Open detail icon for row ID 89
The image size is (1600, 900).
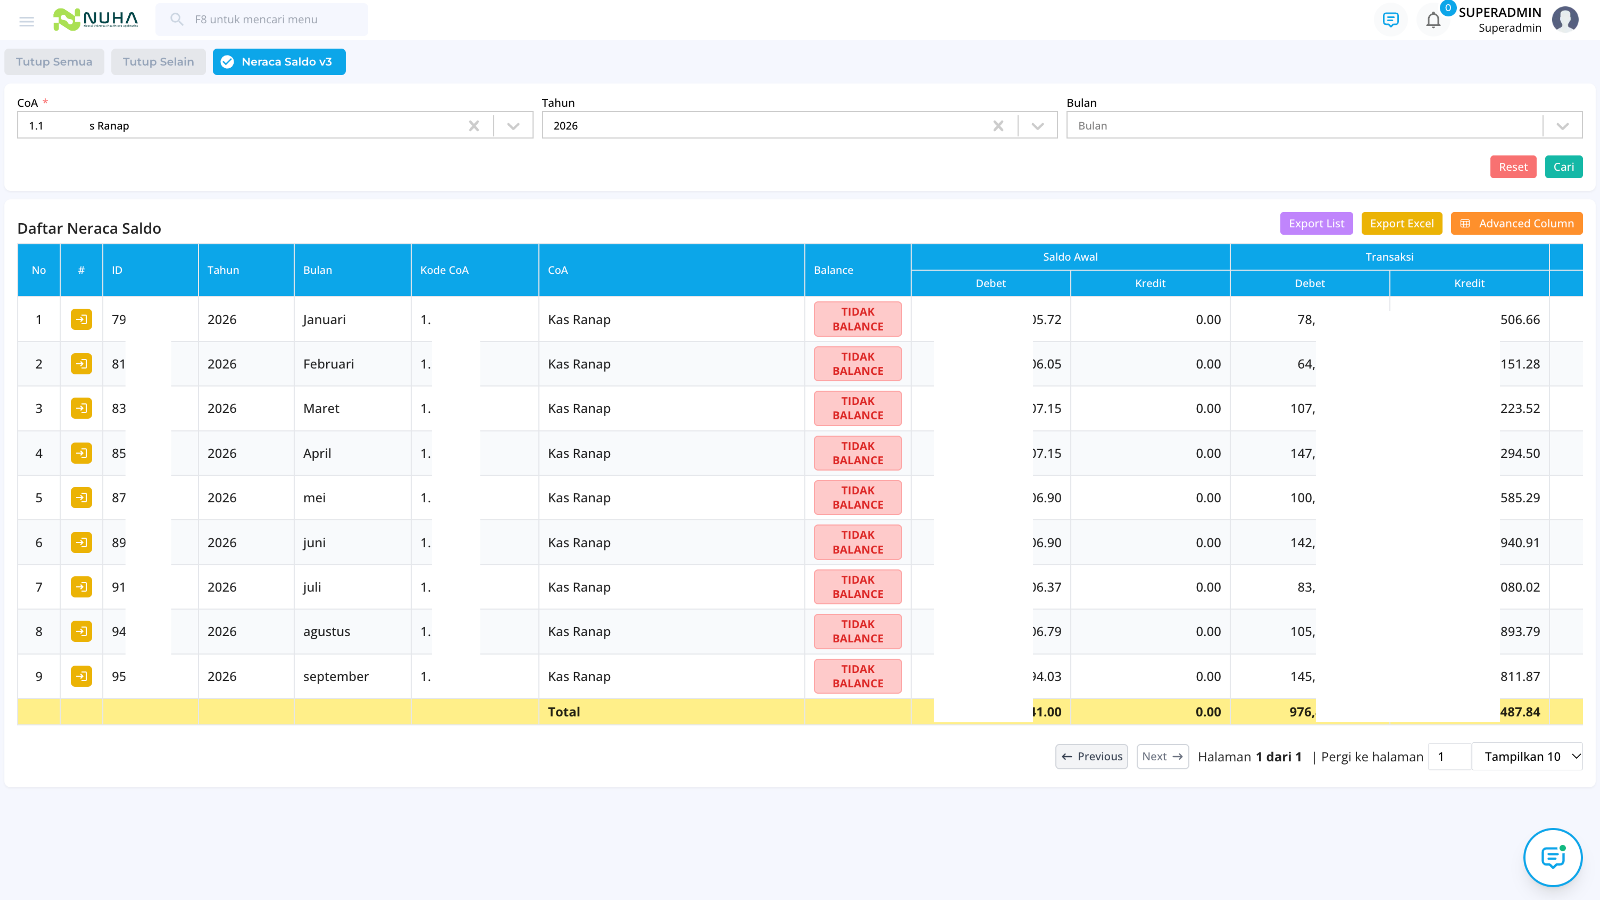[81, 543]
